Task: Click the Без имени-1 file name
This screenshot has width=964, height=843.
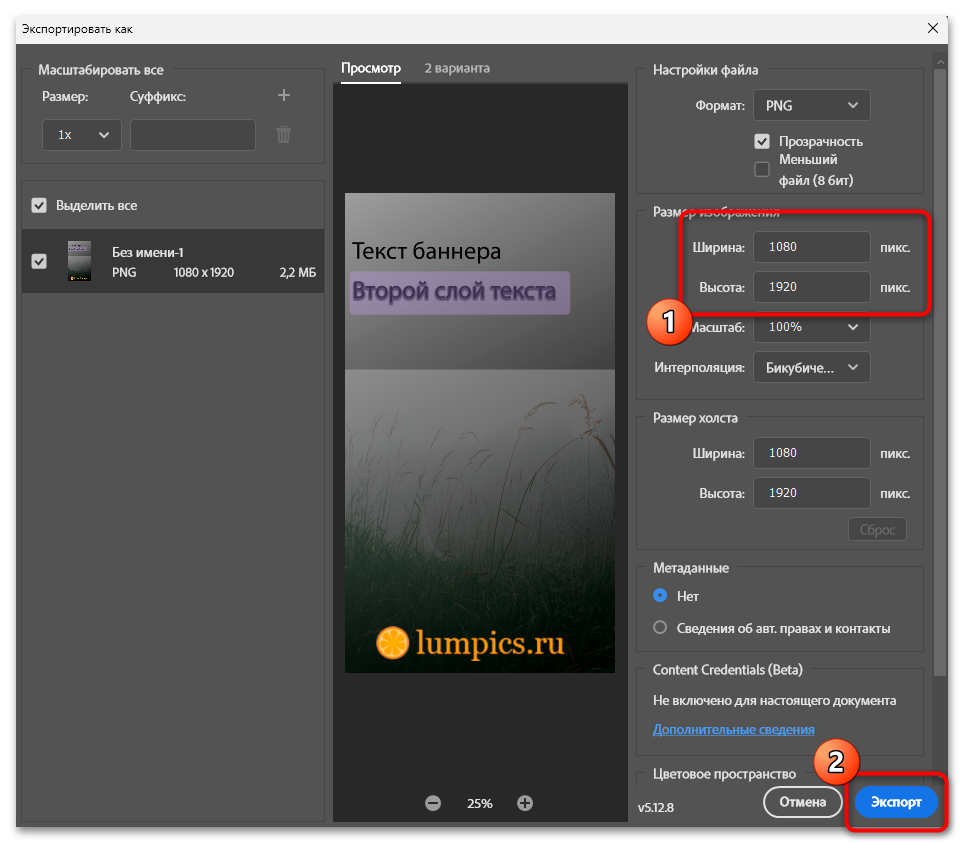Action: coord(148,252)
